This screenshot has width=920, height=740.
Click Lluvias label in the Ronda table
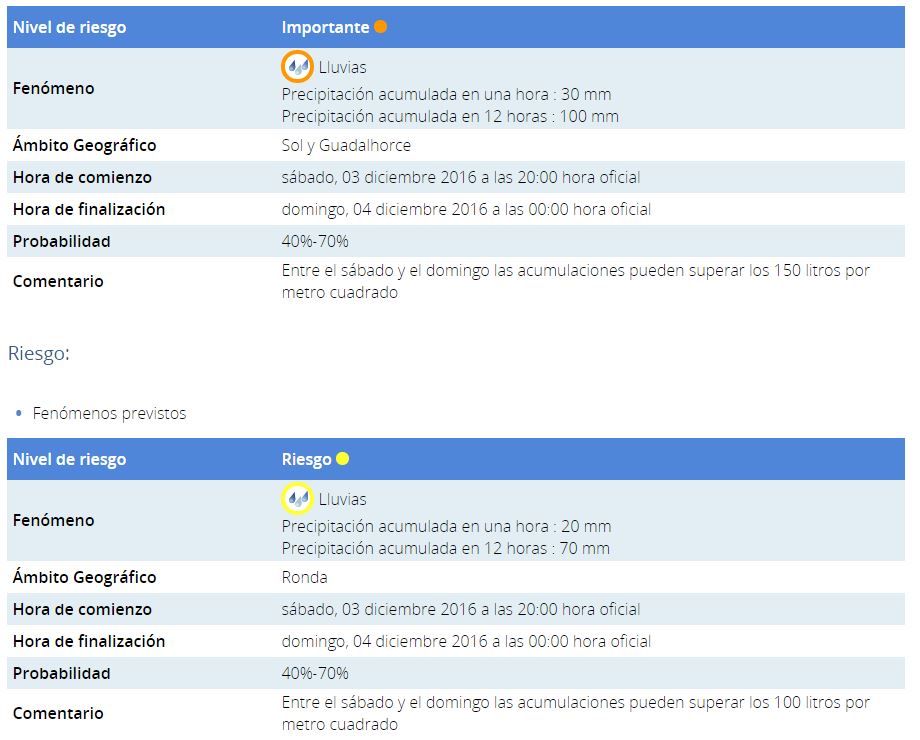[x=342, y=499]
